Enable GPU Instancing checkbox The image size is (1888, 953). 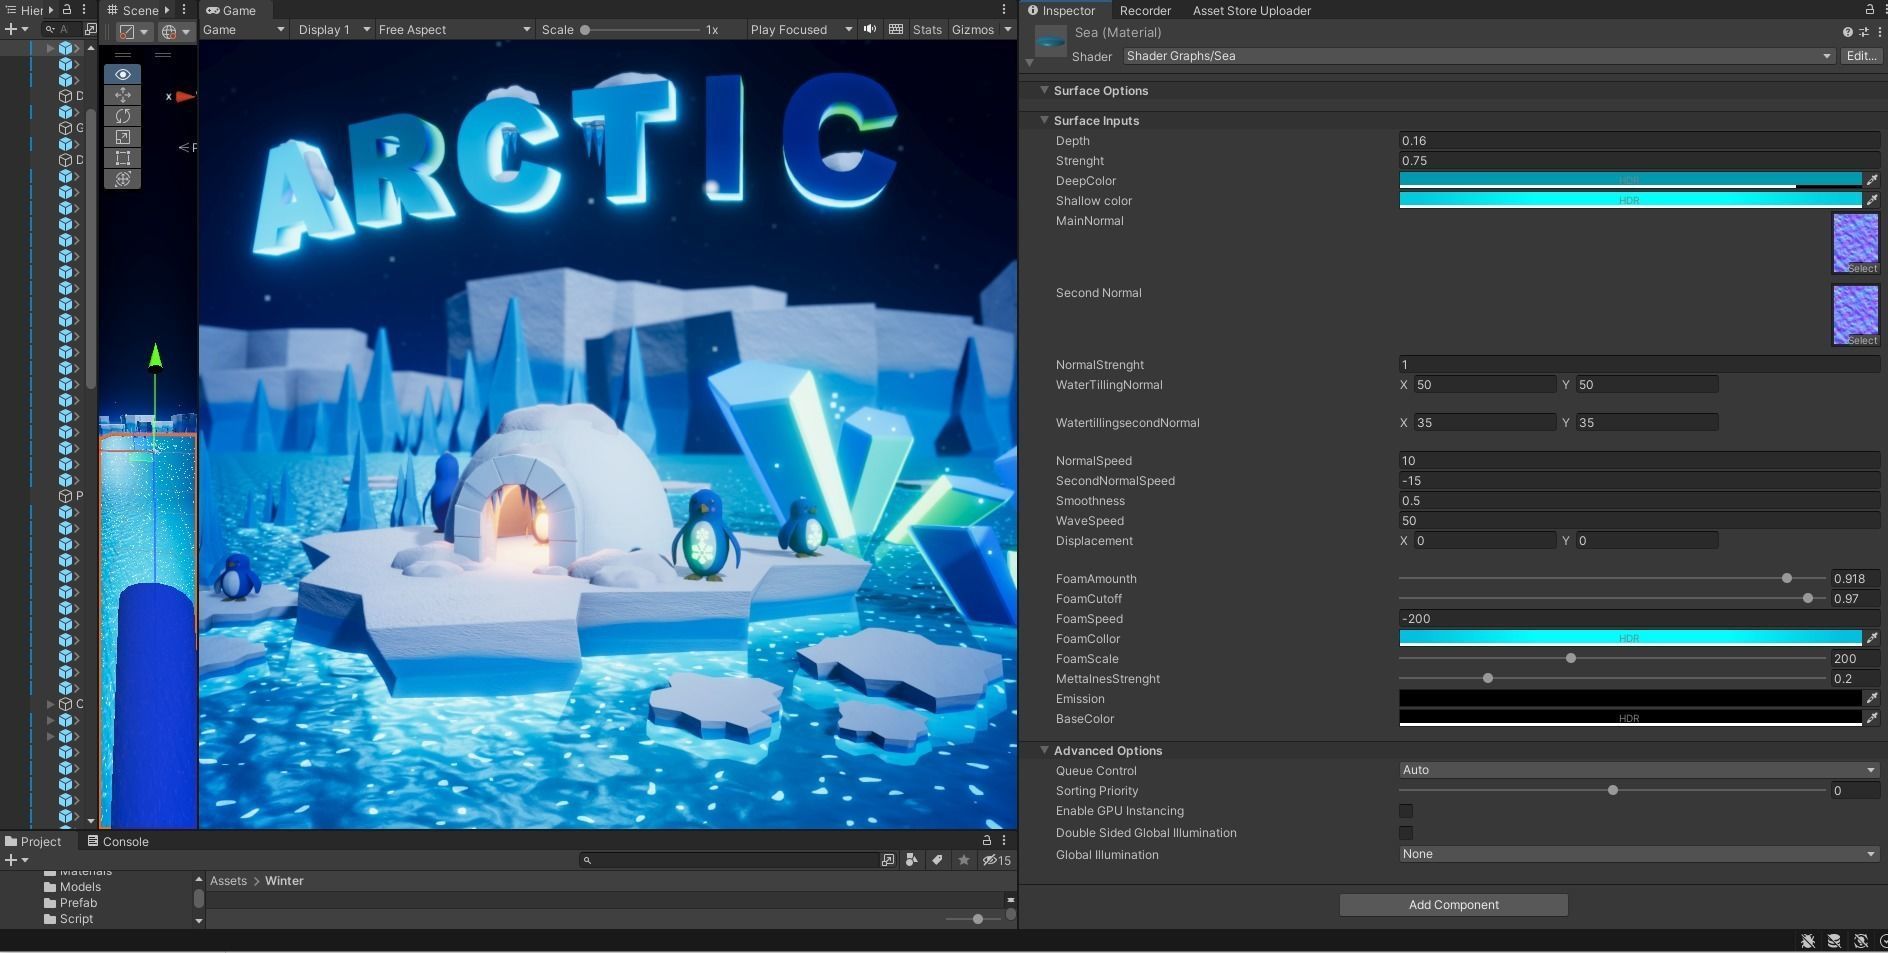click(1406, 811)
